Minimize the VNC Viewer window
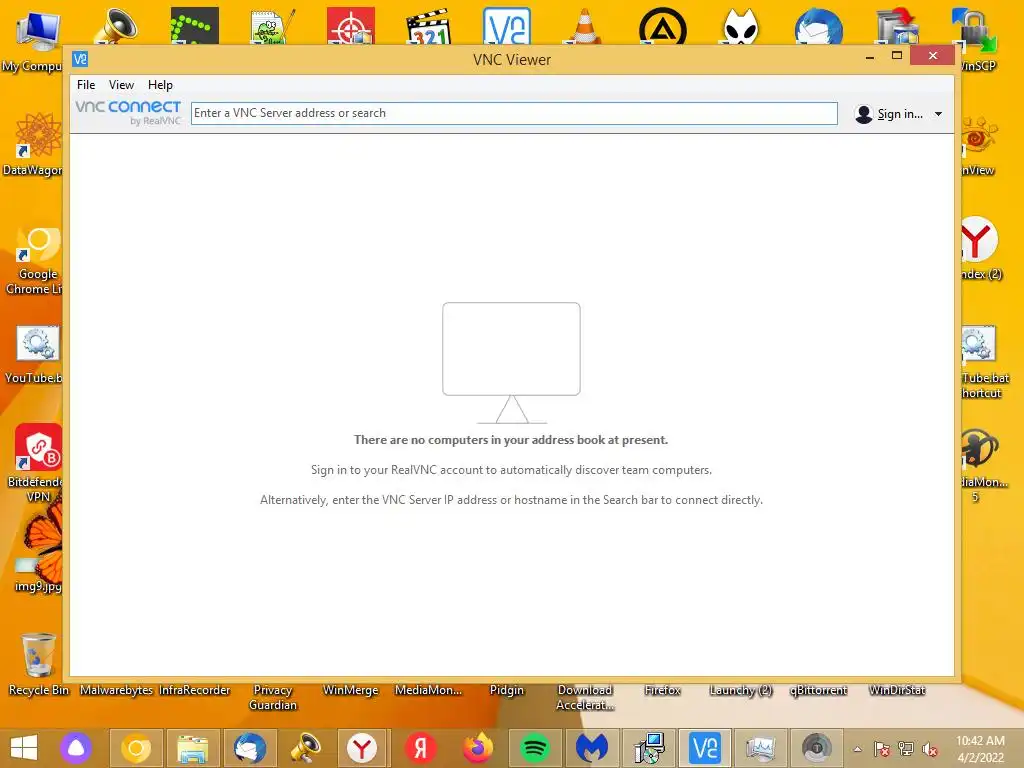The width and height of the screenshot is (1024, 768). [x=870, y=57]
